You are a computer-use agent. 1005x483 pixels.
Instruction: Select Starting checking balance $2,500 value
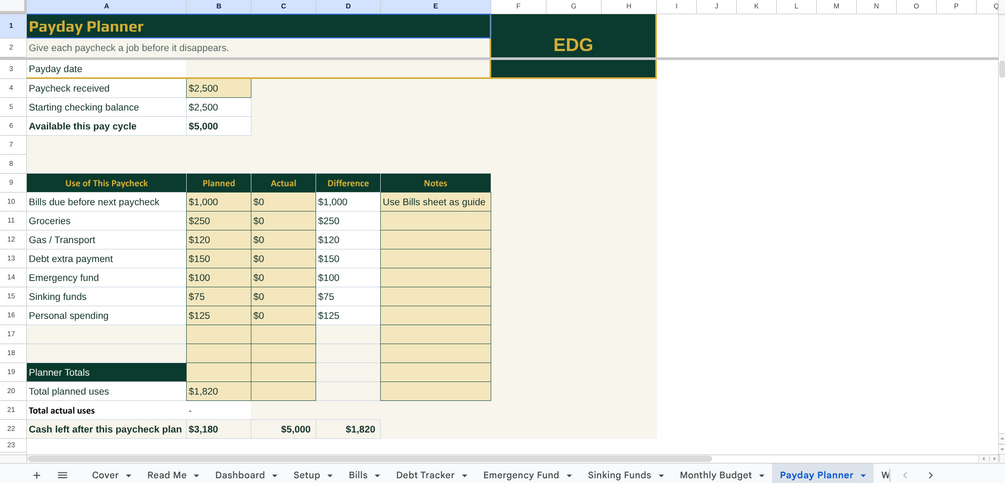tap(219, 107)
